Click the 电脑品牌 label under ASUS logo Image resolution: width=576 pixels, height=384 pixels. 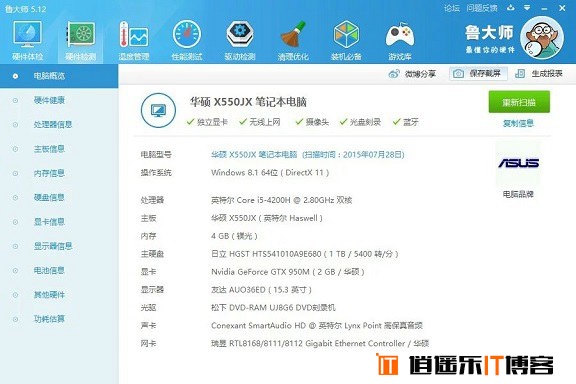tap(518, 194)
